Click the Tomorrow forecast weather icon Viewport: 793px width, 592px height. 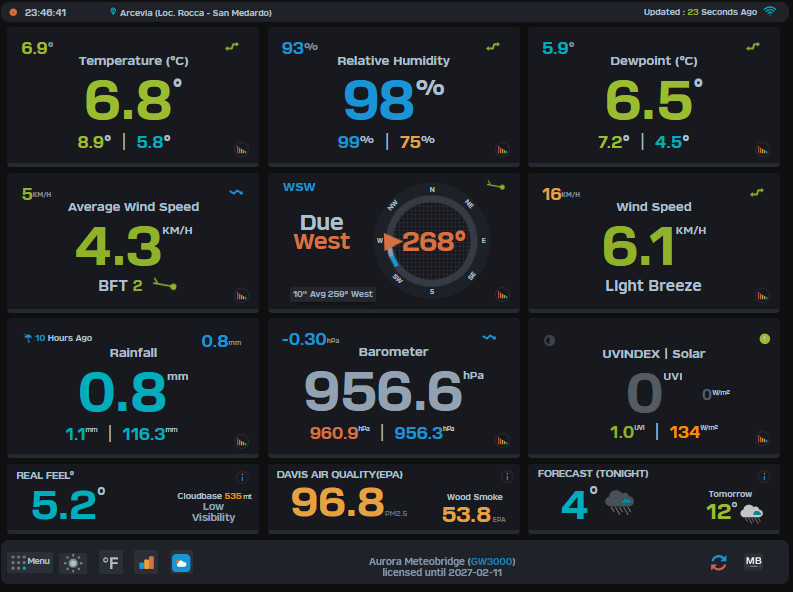751,513
